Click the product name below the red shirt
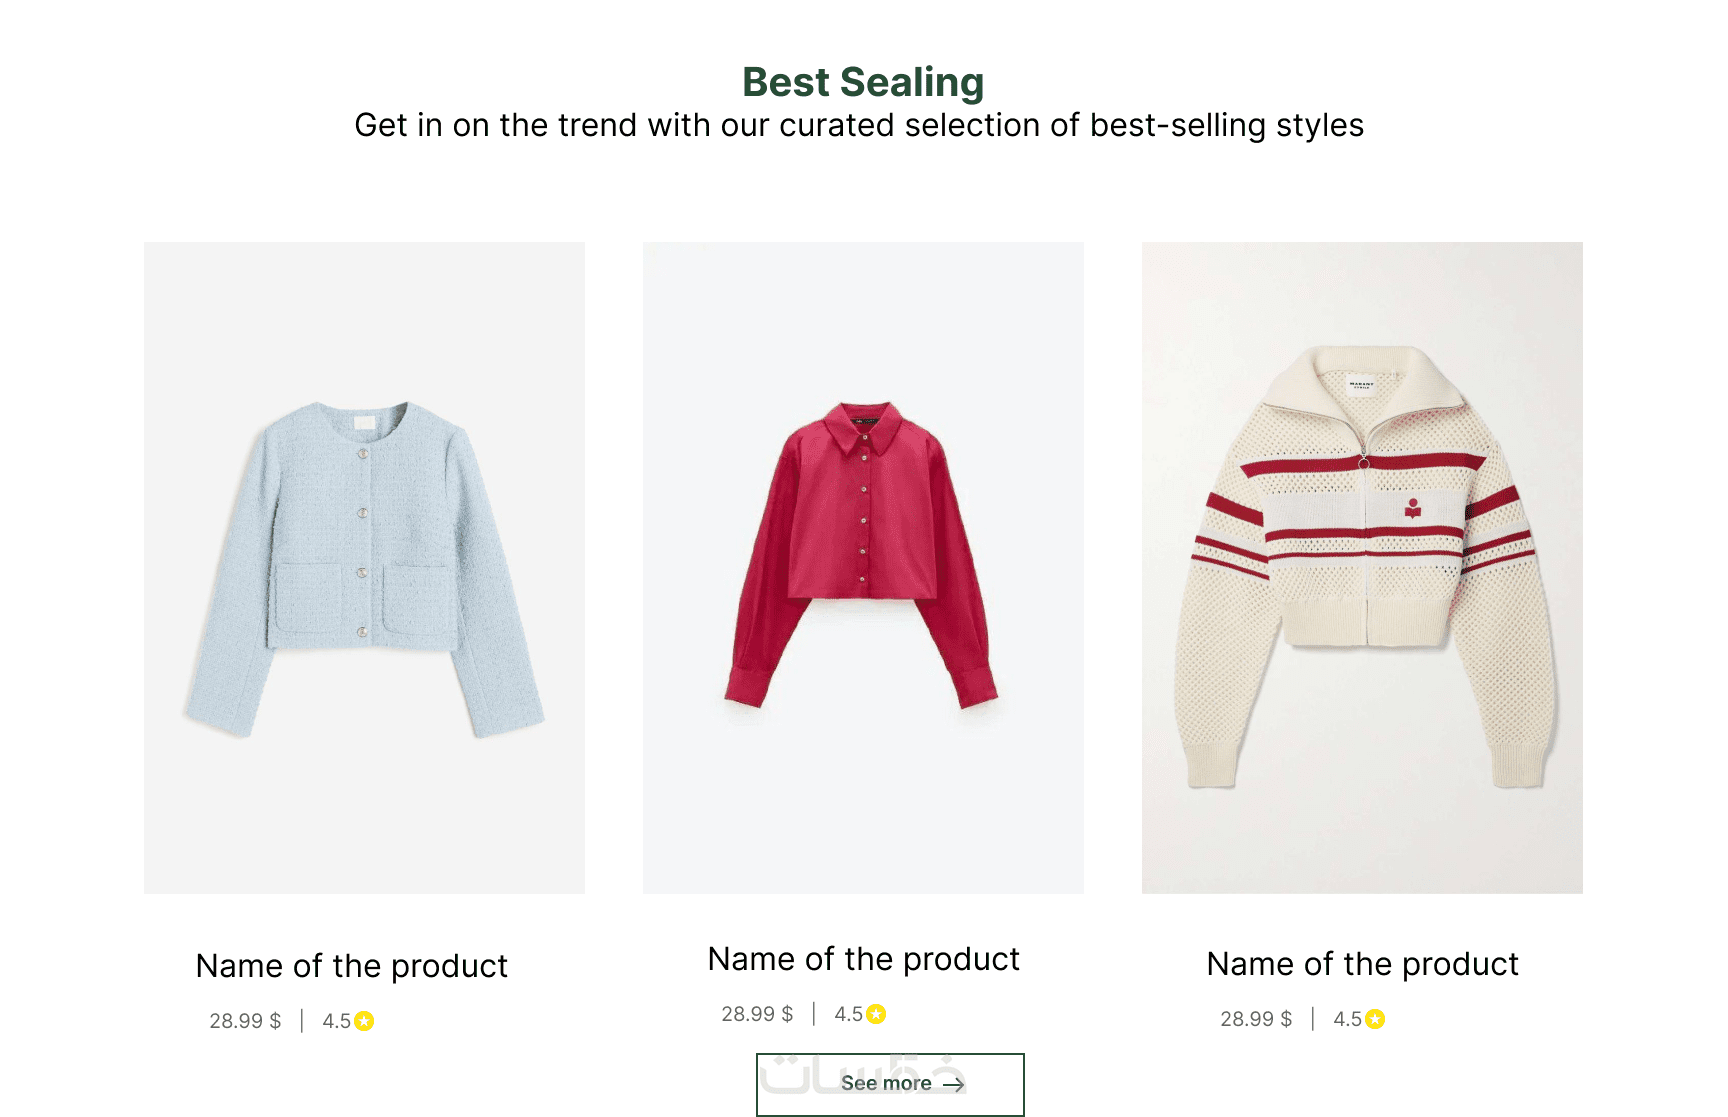 [863, 959]
